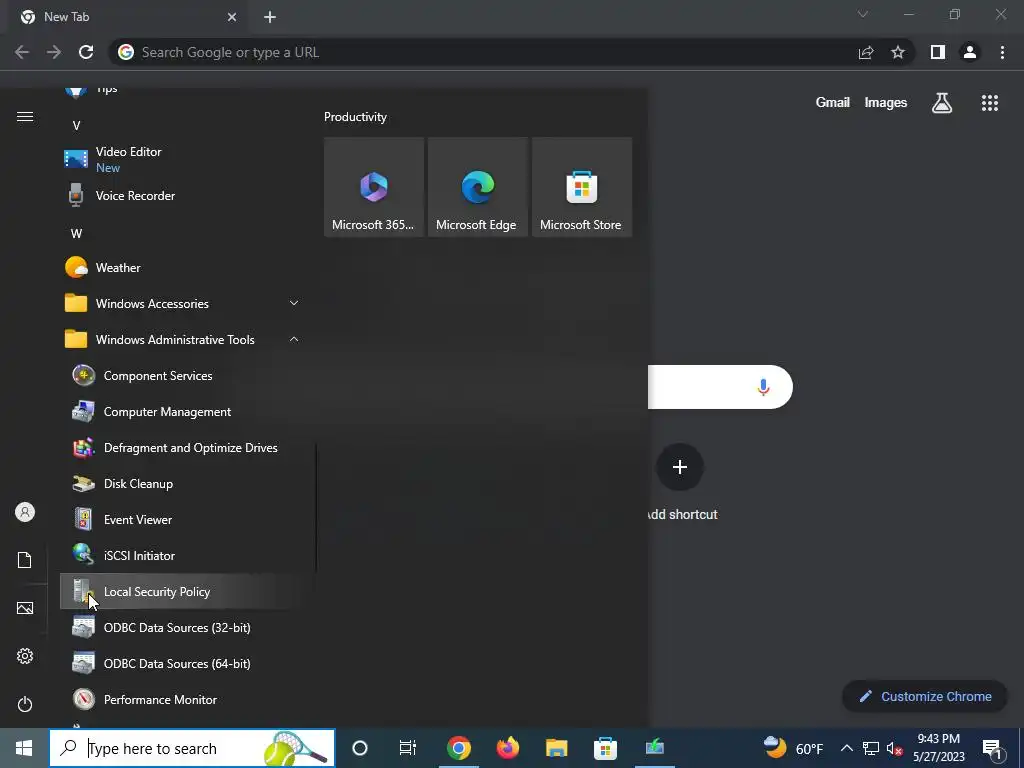This screenshot has width=1024, height=768.
Task: Click the muted volume tray icon
Action: pos(894,748)
